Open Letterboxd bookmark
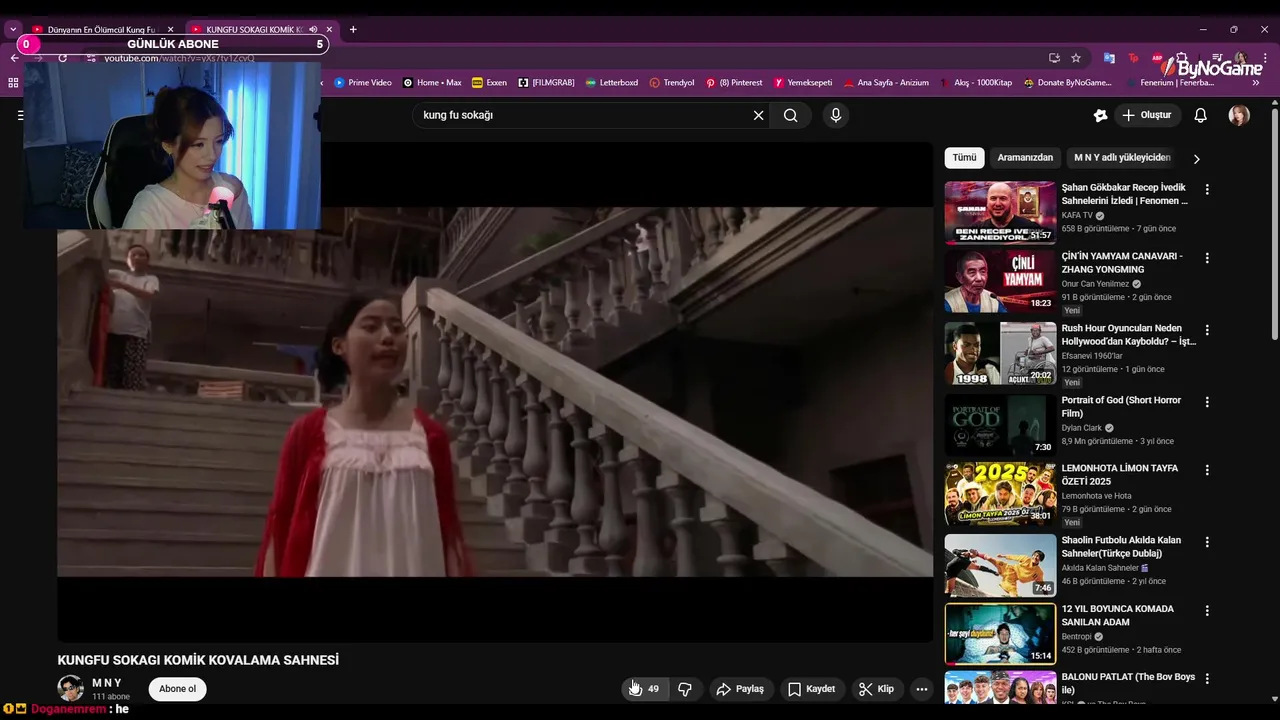Screen dimensions: 1280x720 (x=612, y=83)
